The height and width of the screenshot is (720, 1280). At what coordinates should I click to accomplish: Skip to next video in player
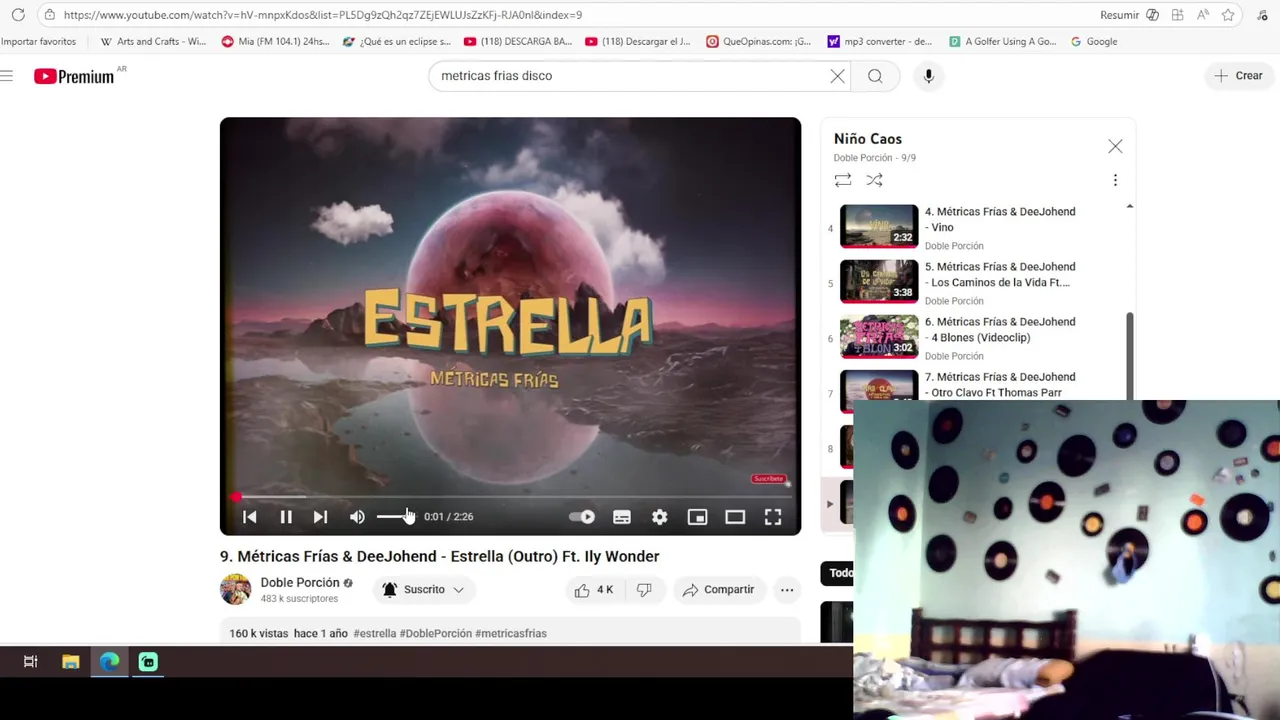click(320, 517)
